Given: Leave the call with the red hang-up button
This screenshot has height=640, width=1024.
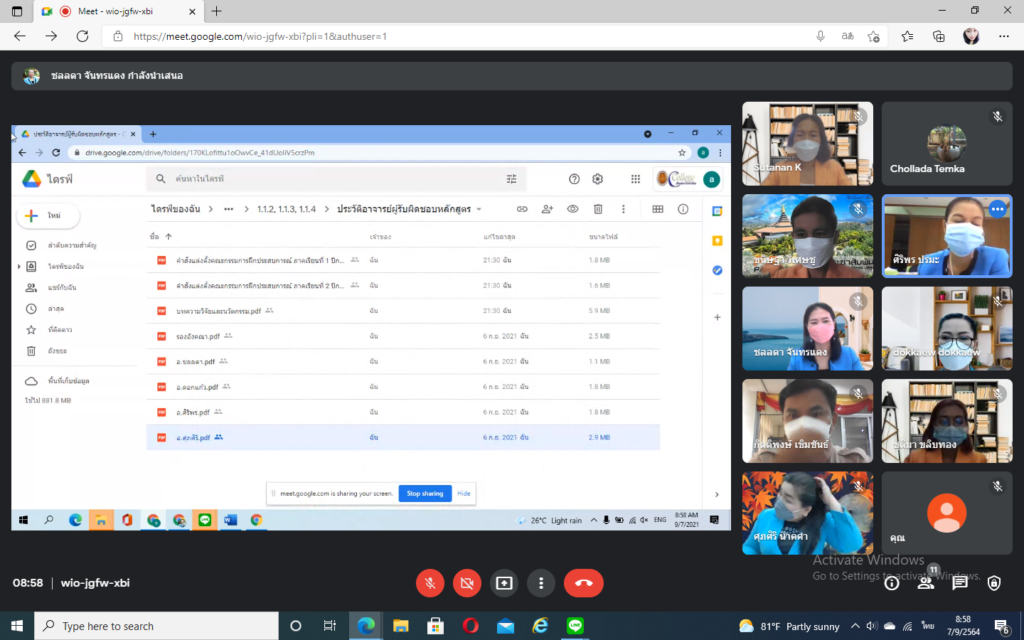Looking at the screenshot, I should (x=583, y=583).
